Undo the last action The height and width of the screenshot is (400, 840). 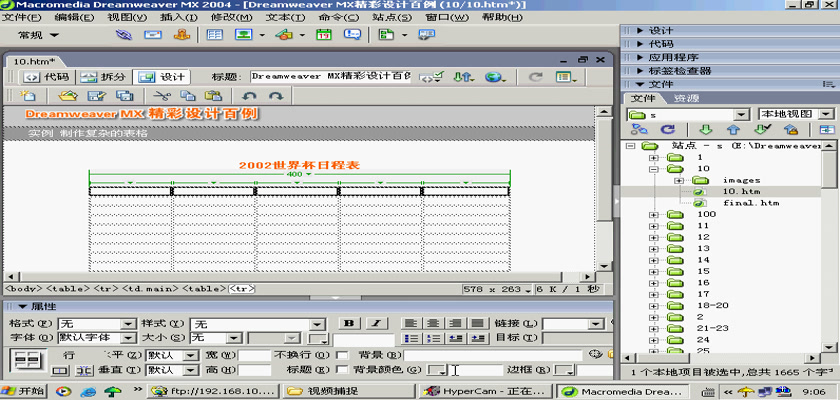[x=250, y=96]
